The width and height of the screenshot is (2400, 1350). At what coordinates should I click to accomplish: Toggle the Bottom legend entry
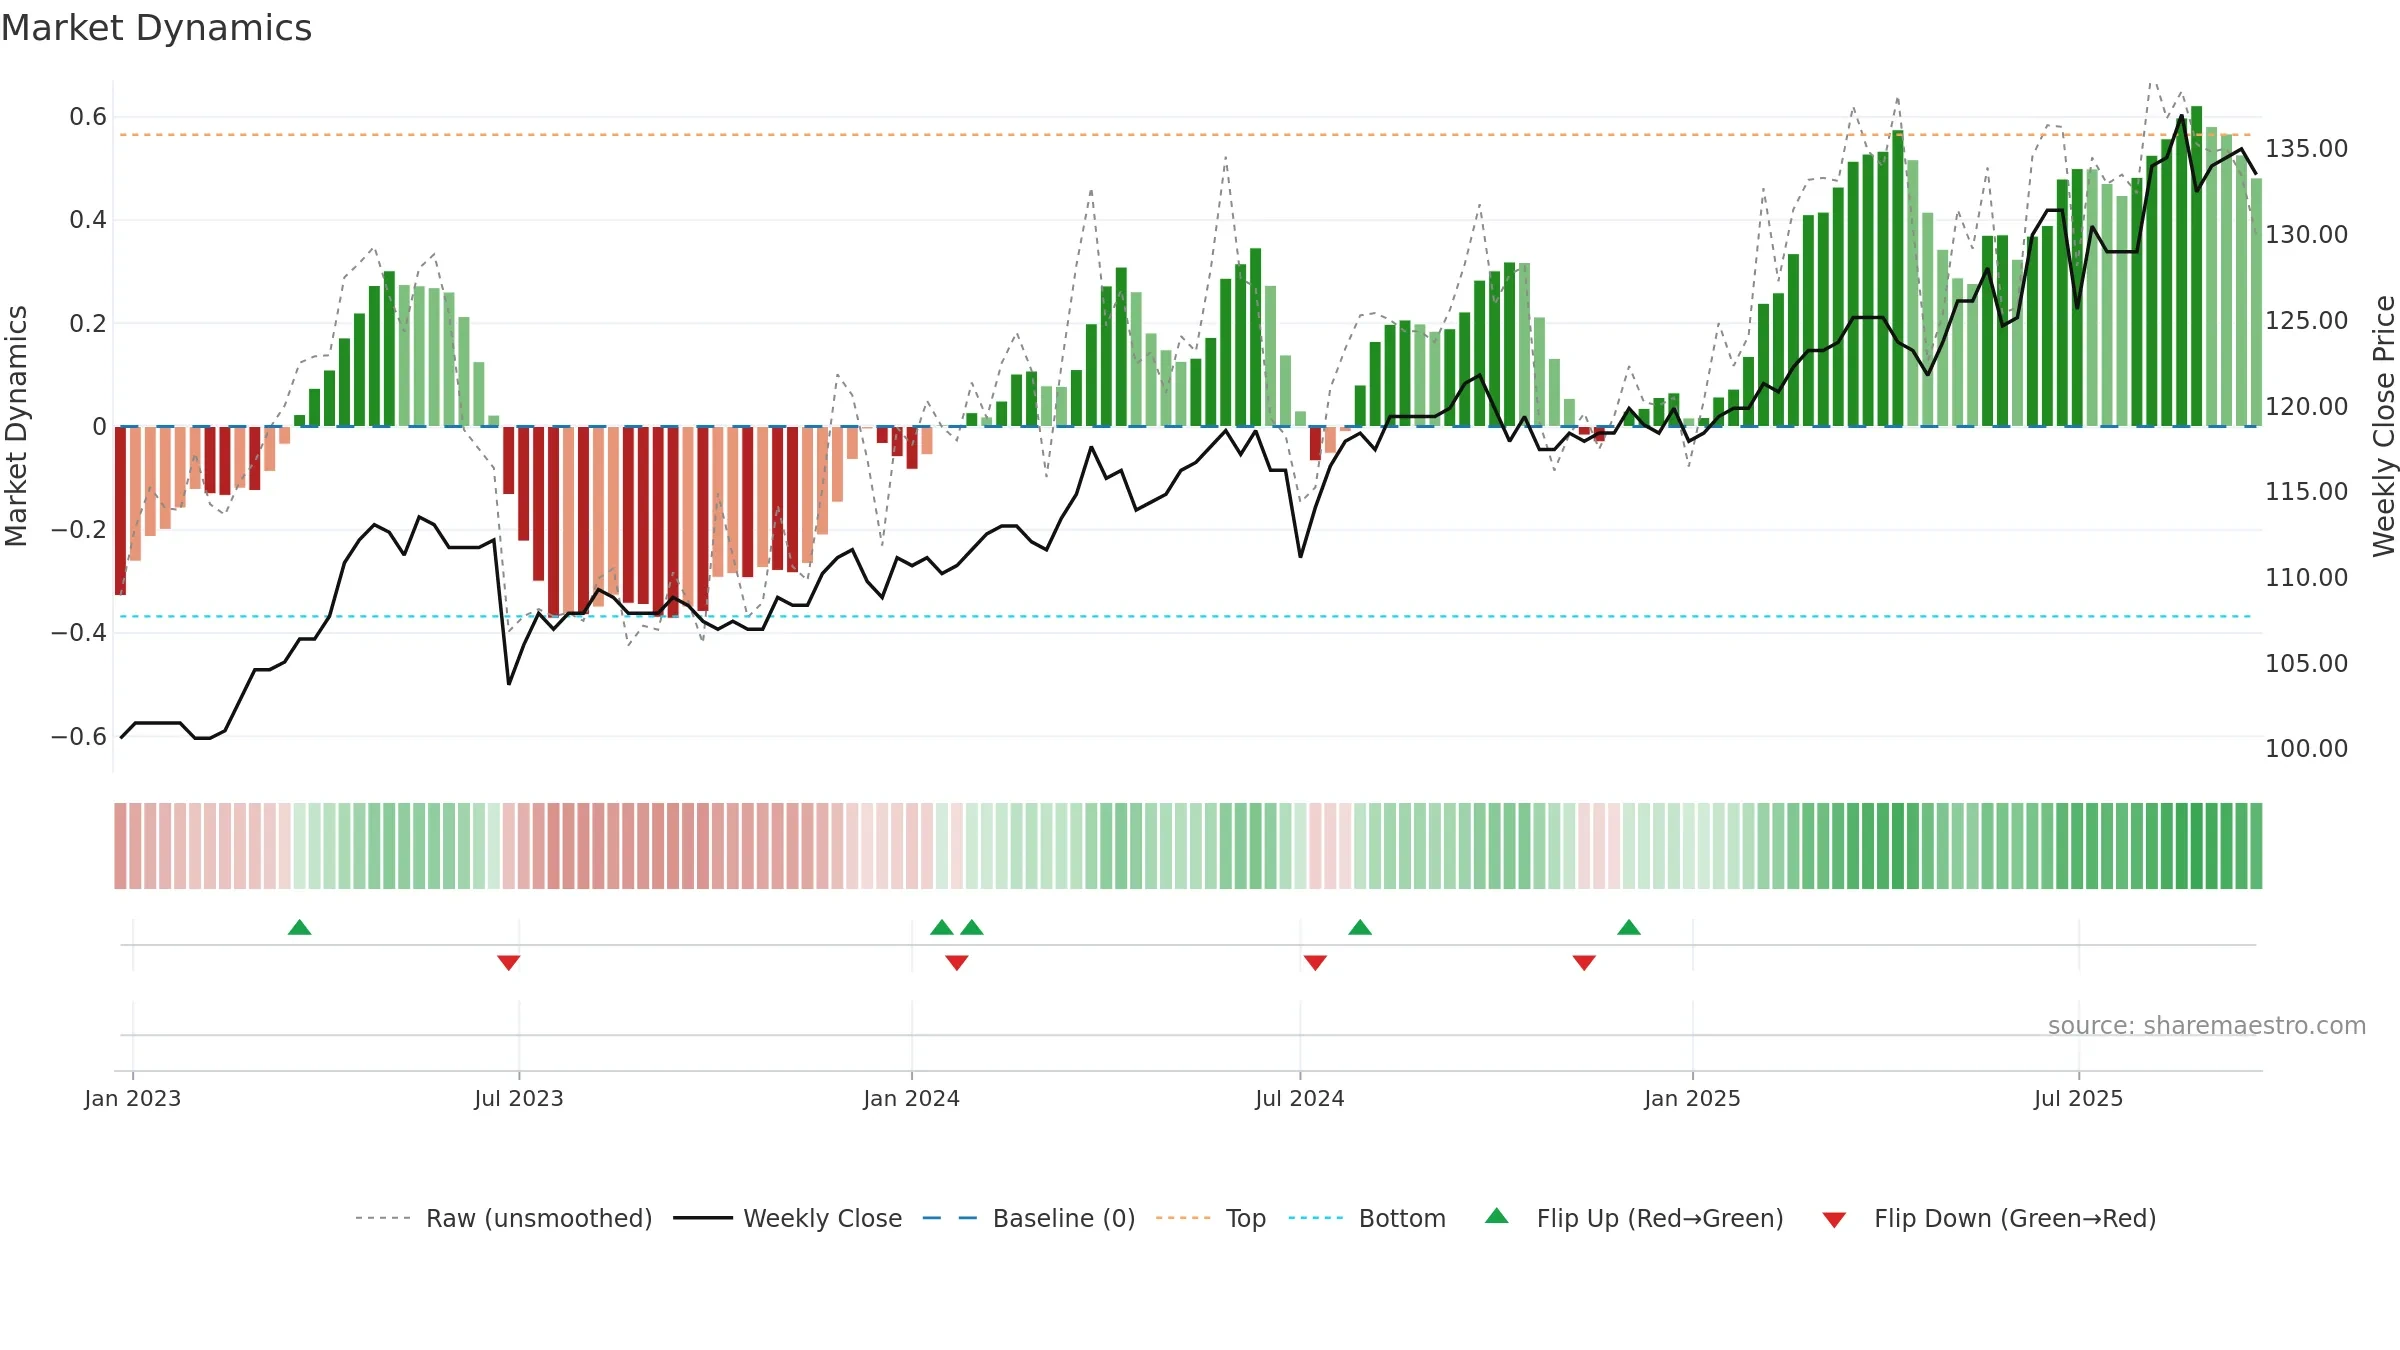[1367, 1218]
